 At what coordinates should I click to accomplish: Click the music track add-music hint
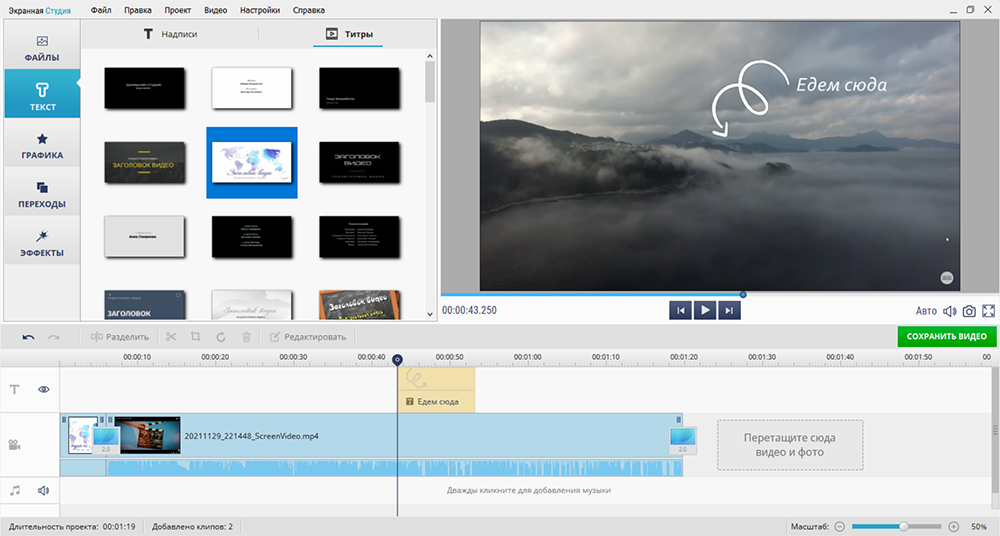tap(529, 491)
